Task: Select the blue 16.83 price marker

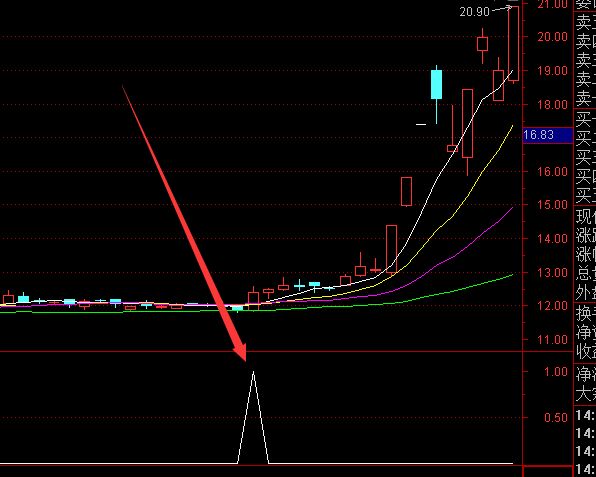Action: pos(548,135)
